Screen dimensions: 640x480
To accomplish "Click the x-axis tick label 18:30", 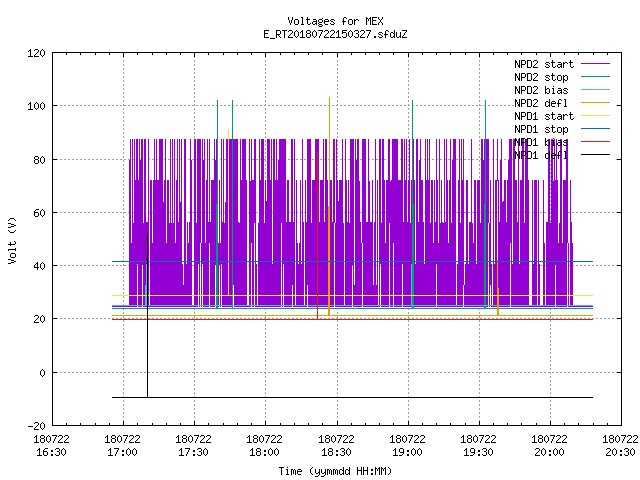I will point(336,452).
